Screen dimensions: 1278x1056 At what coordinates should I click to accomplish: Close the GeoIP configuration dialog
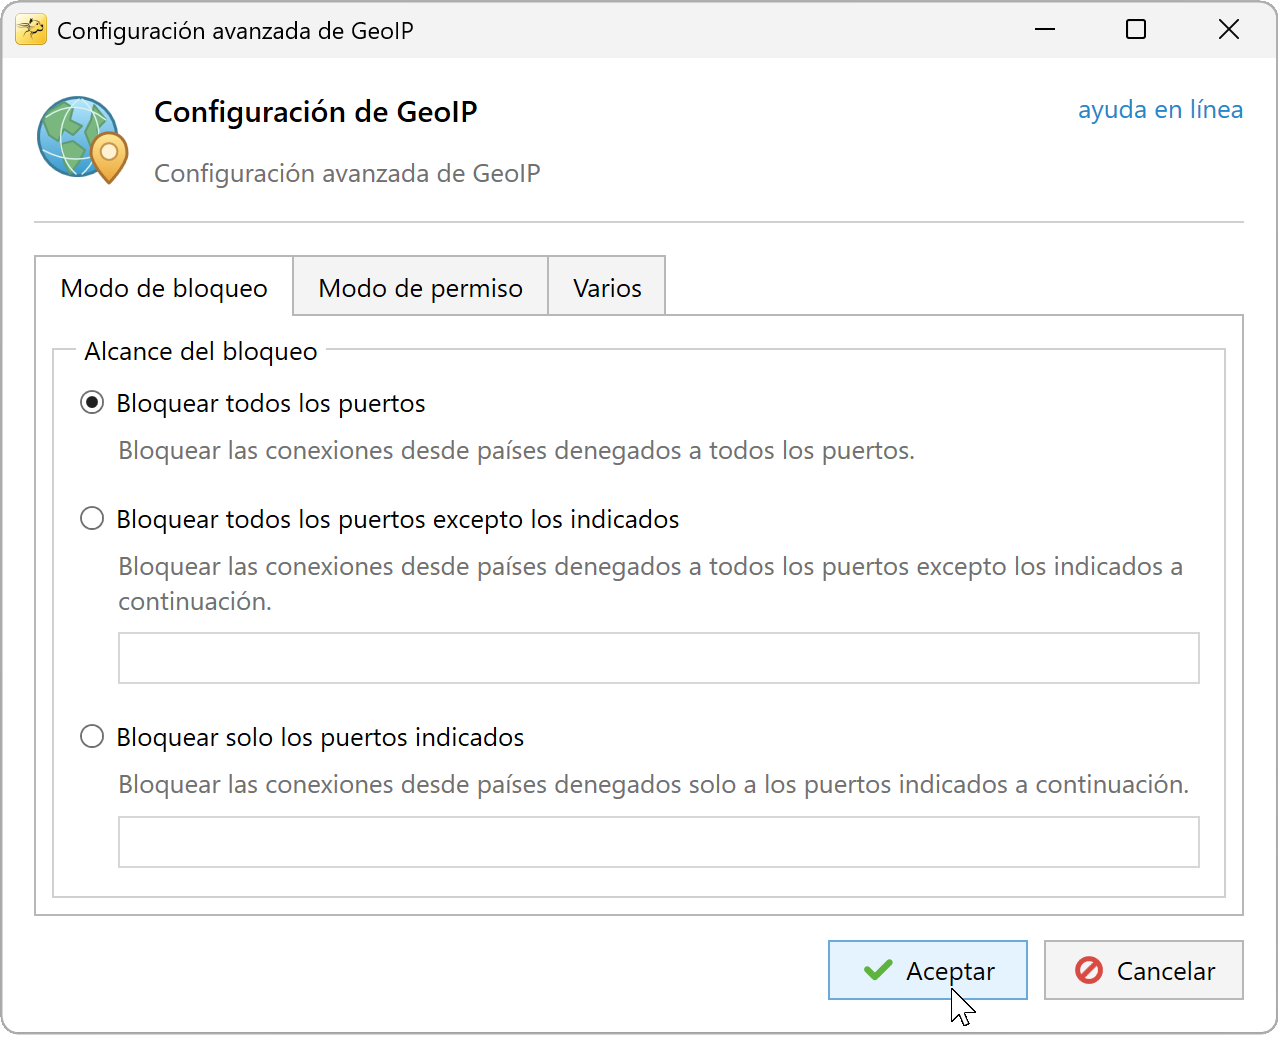tap(1229, 30)
